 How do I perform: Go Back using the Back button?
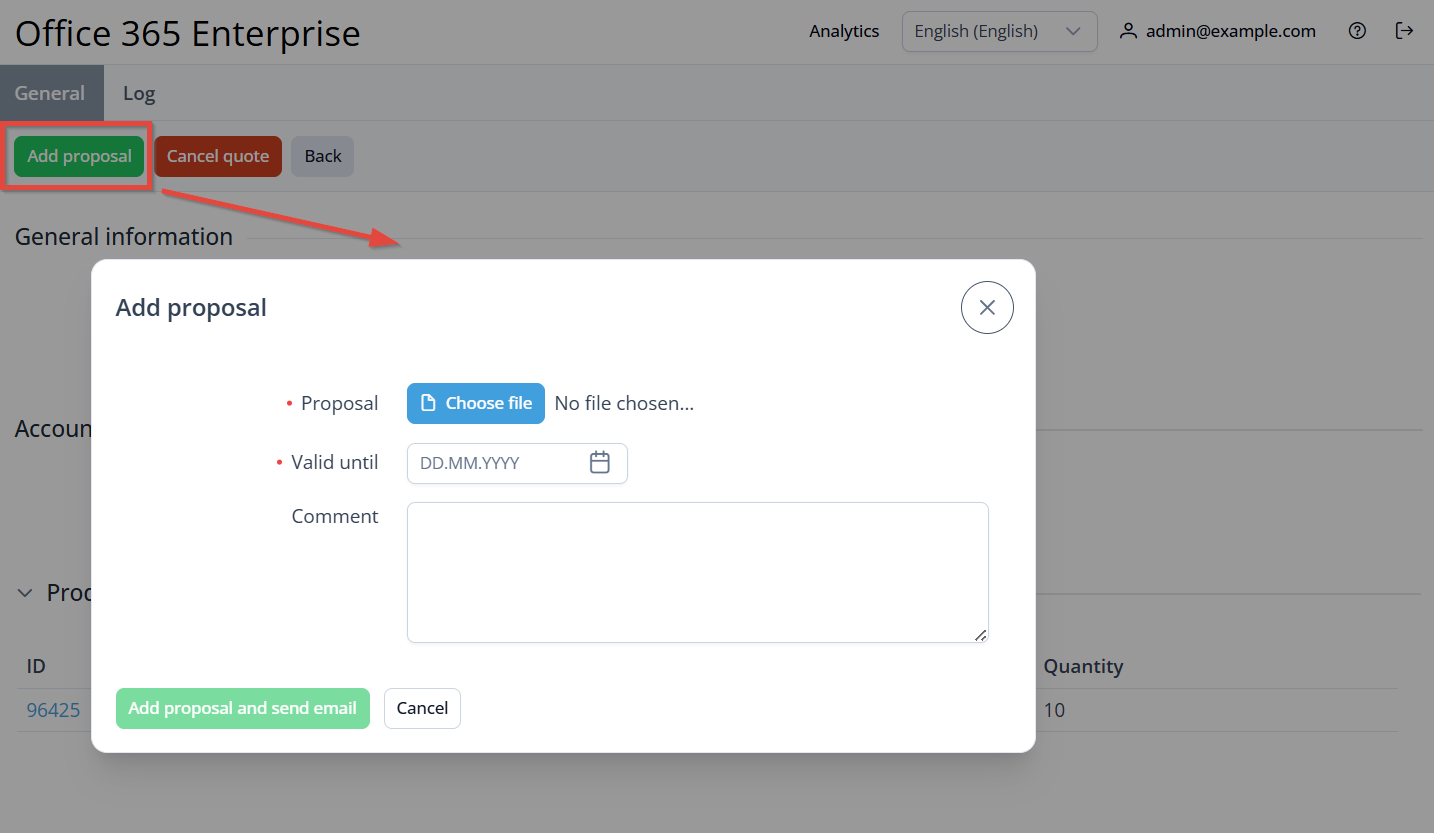pos(323,156)
